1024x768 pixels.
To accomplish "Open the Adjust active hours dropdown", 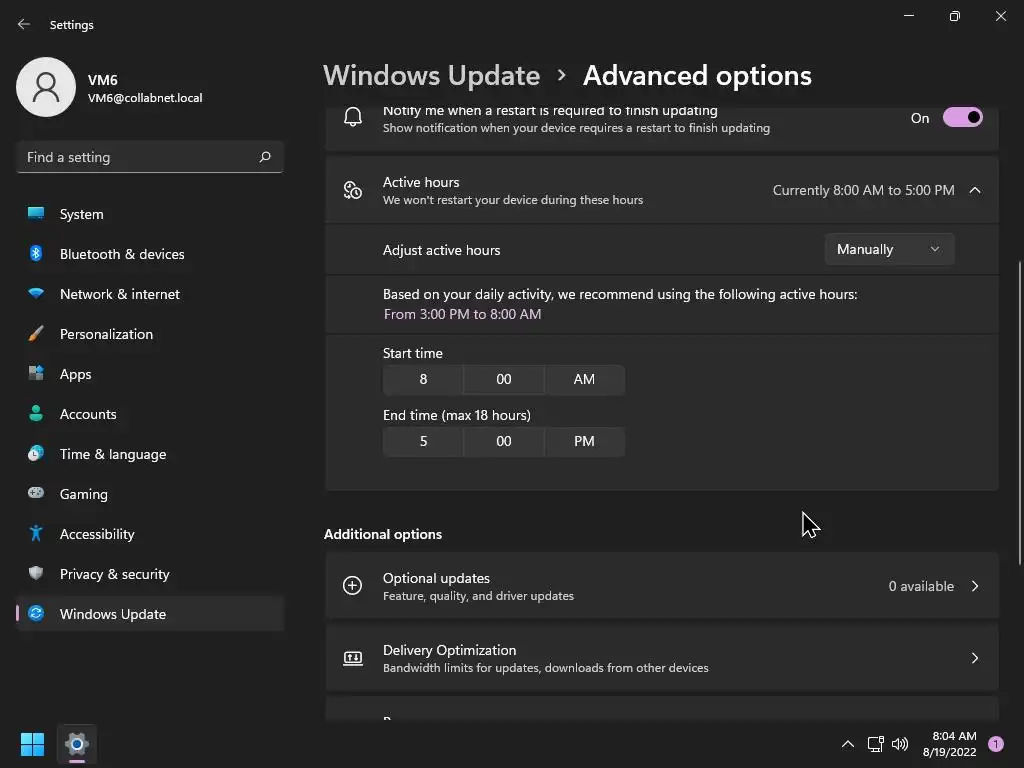I will (888, 249).
